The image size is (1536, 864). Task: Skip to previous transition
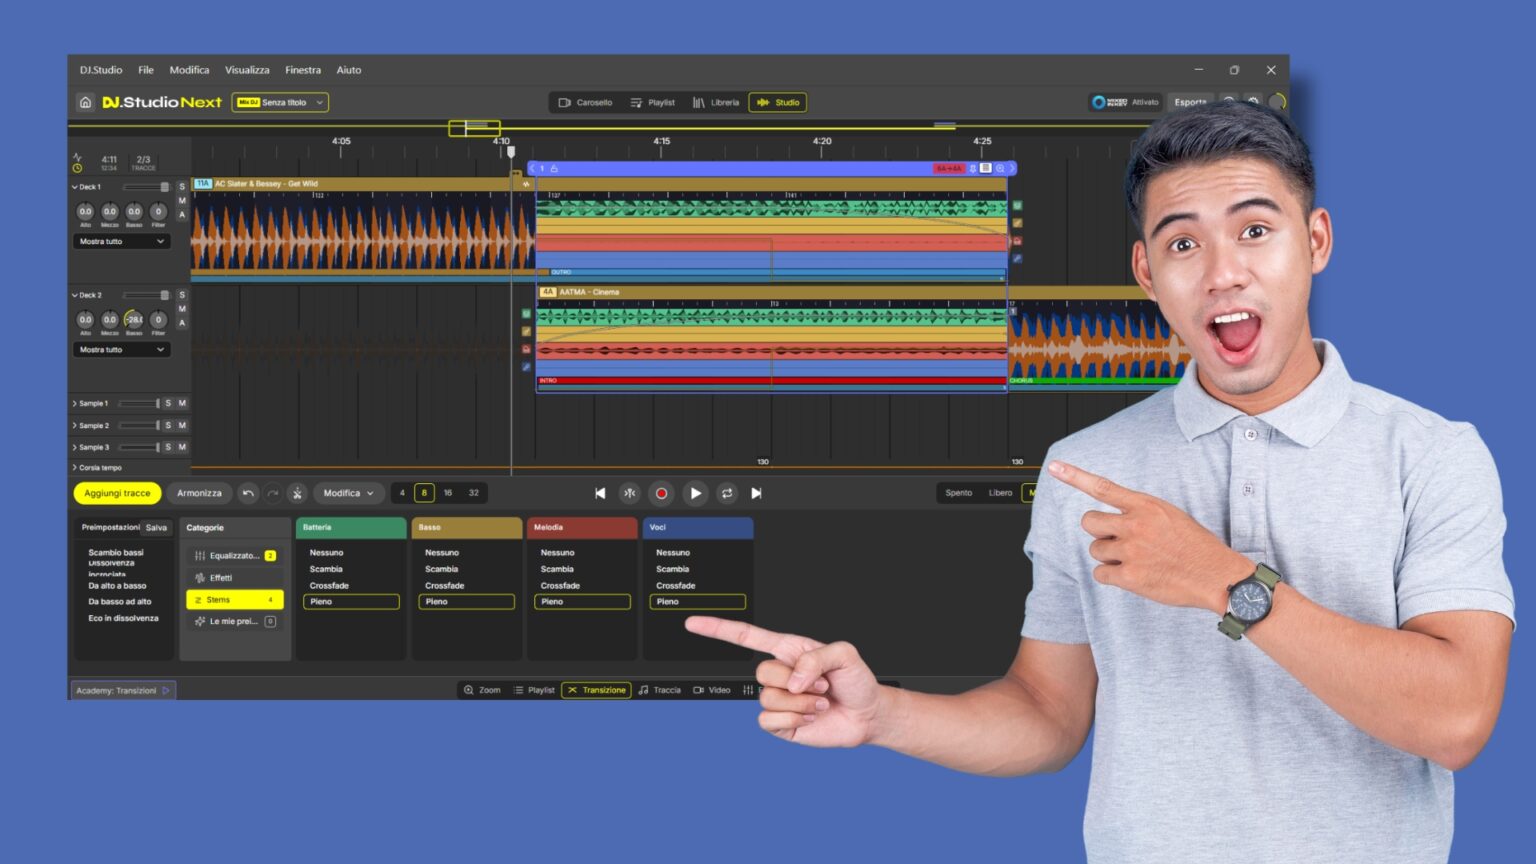pos(600,493)
